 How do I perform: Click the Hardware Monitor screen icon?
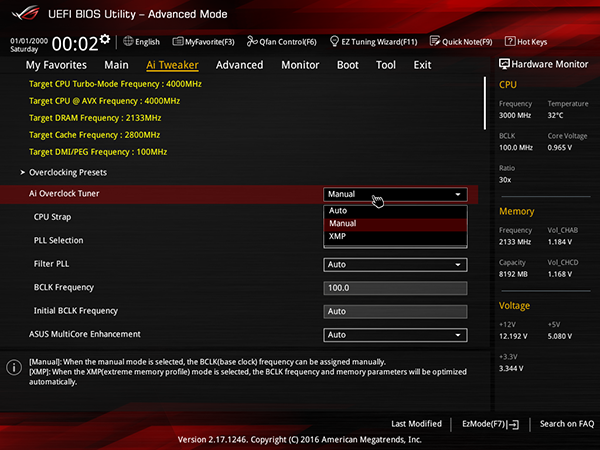click(x=504, y=64)
